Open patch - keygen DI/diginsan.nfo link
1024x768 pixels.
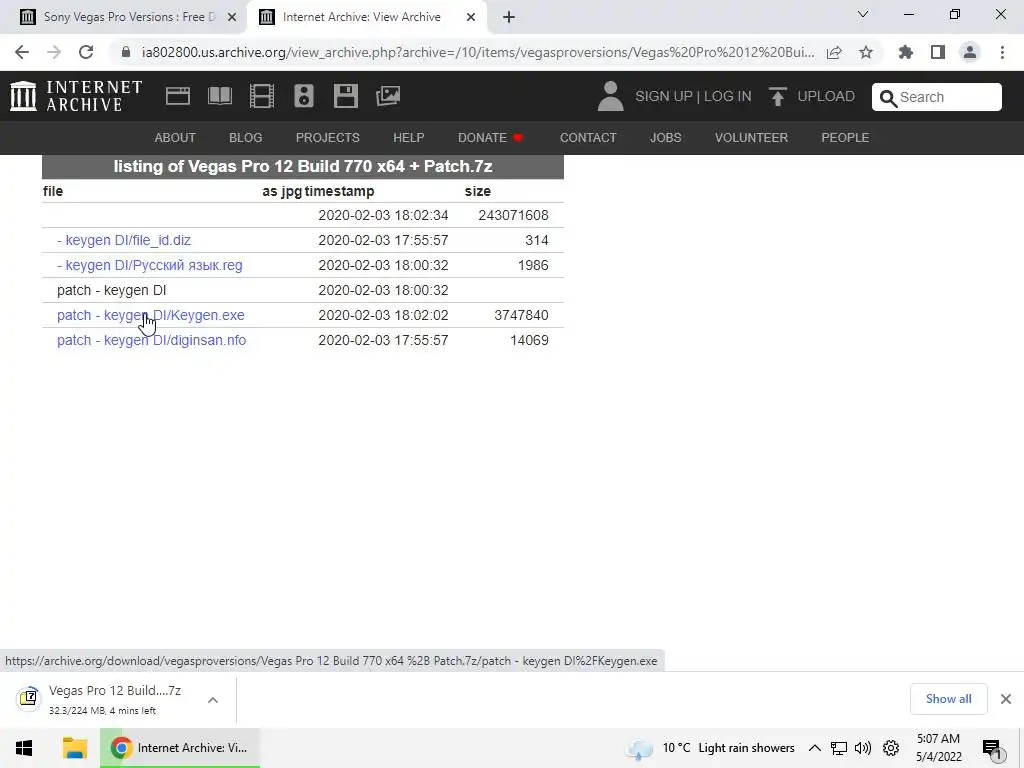click(152, 340)
